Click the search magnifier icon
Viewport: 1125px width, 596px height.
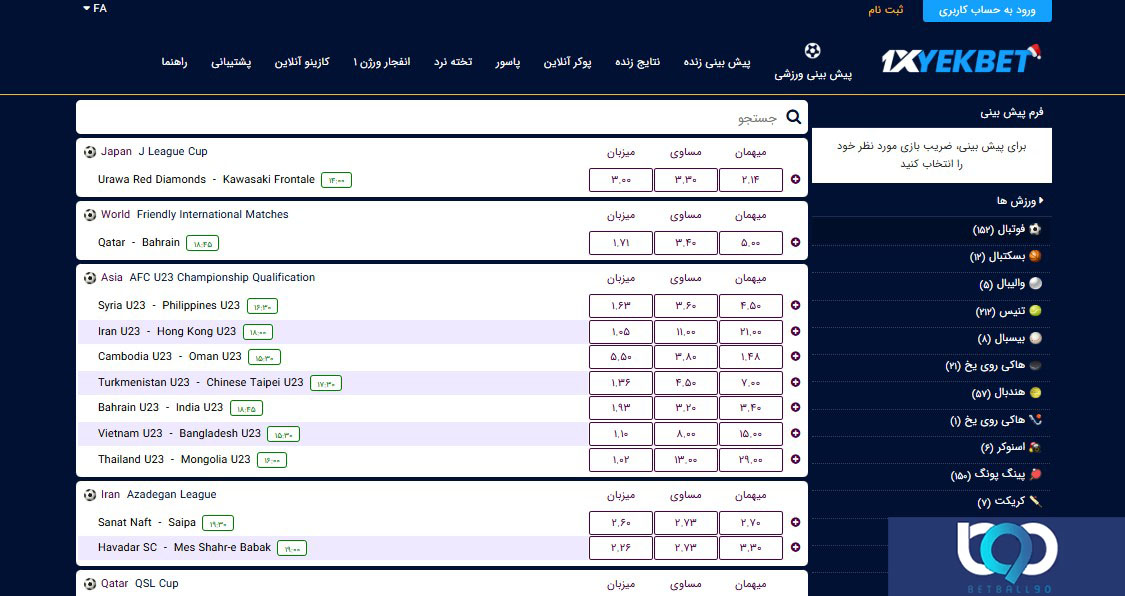794,118
